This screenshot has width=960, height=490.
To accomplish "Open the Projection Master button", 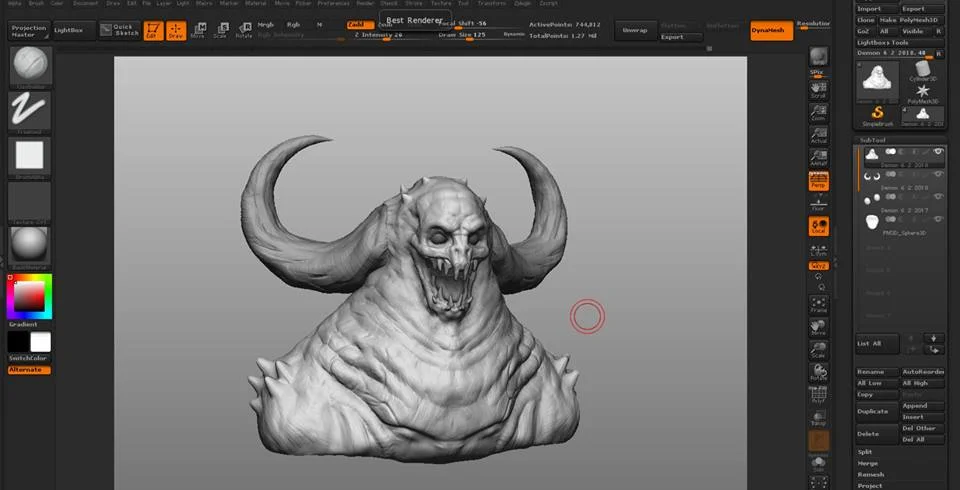I will point(29,31).
